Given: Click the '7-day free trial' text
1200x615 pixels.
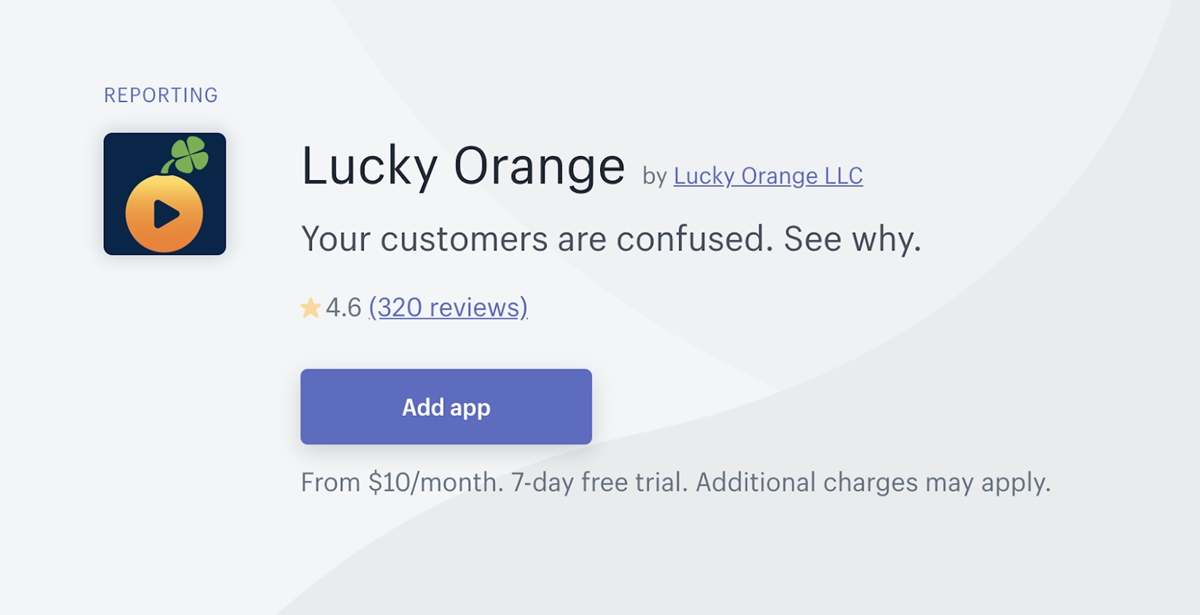Looking at the screenshot, I should click(x=600, y=483).
